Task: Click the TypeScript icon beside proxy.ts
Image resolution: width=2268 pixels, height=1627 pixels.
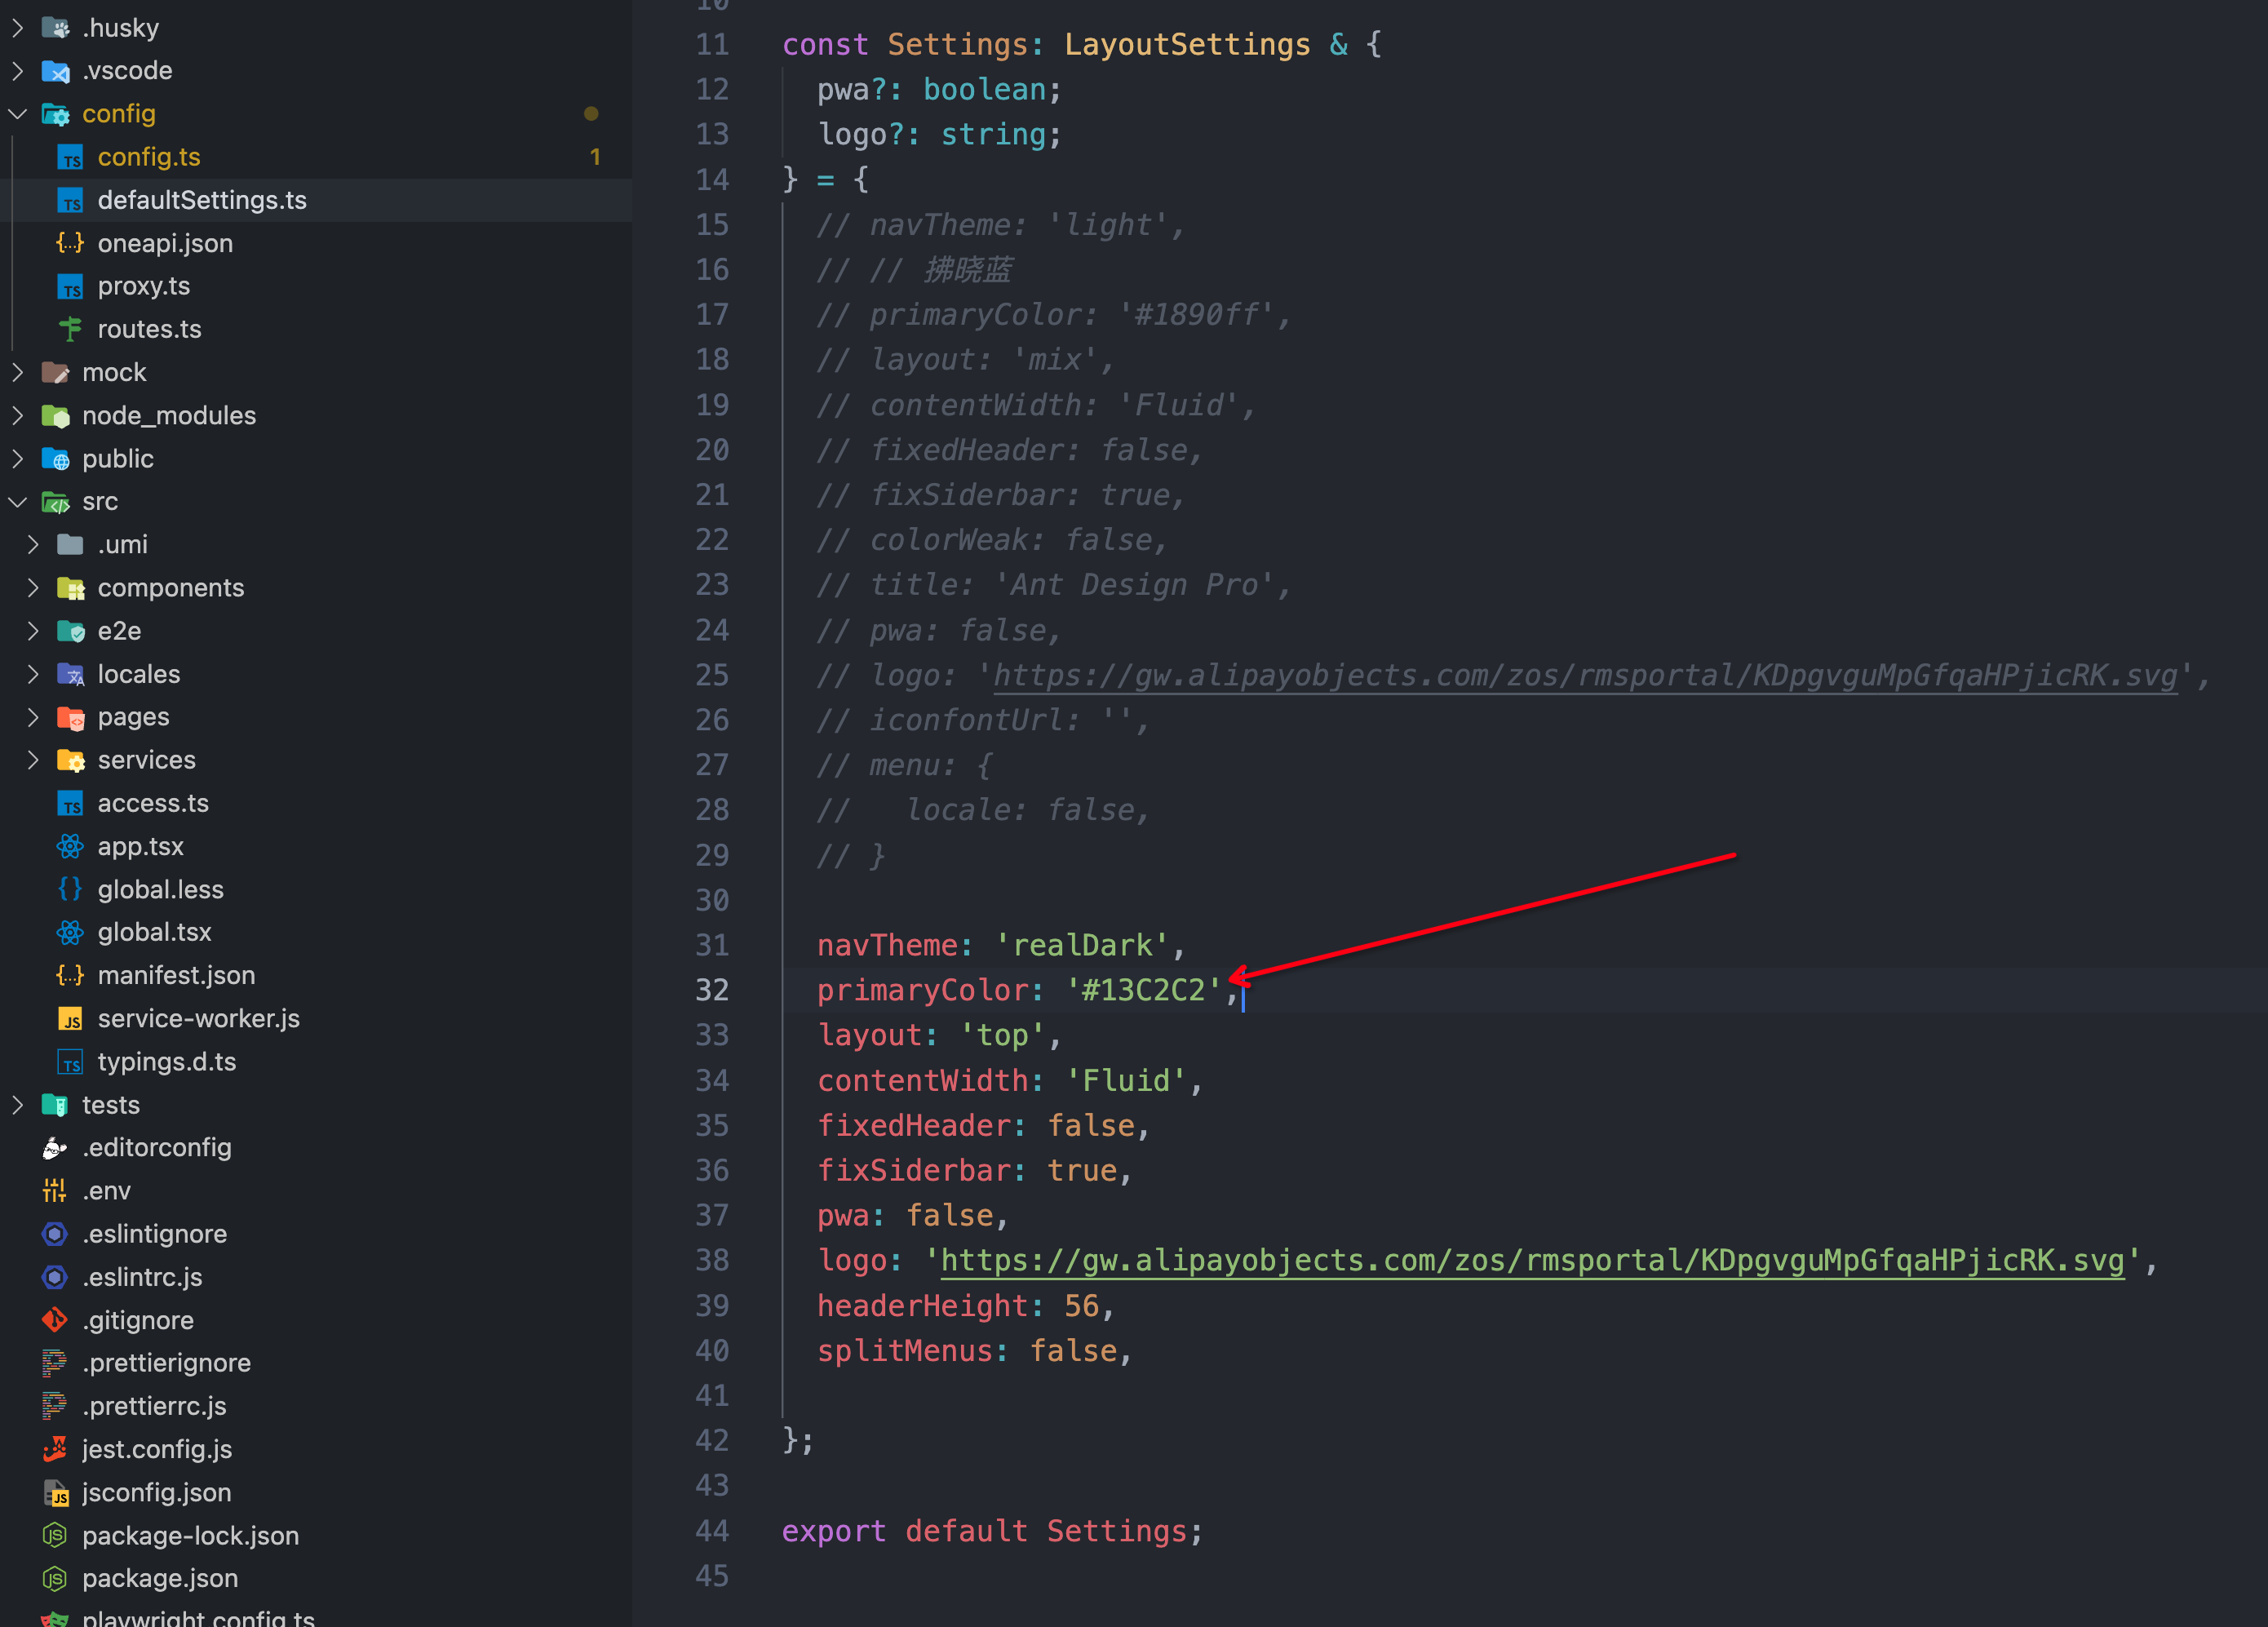Action: pyautogui.click(x=69, y=286)
